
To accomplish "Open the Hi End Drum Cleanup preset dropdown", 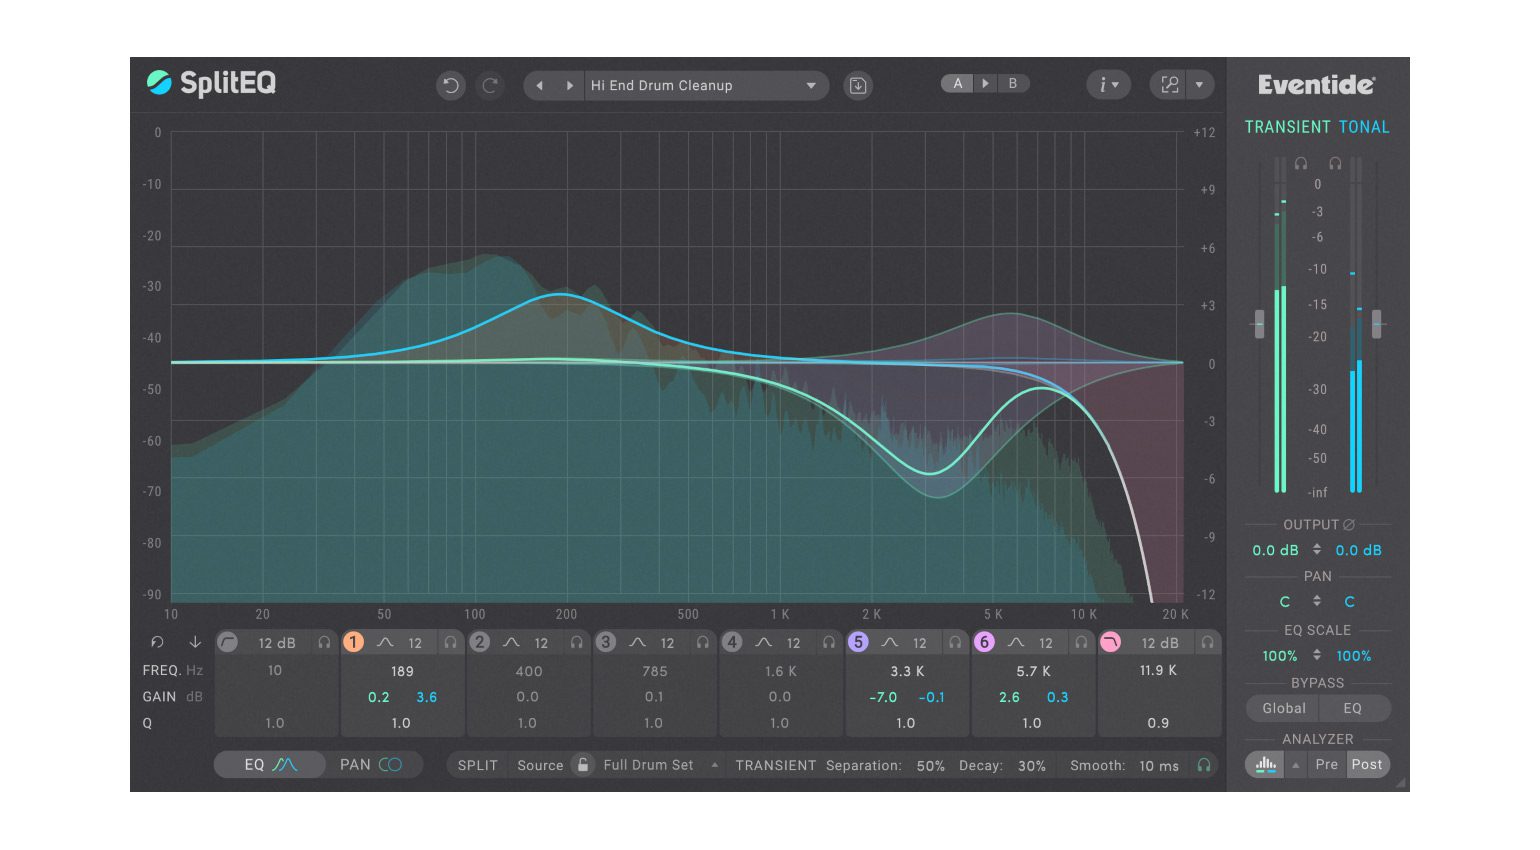I will 704,86.
